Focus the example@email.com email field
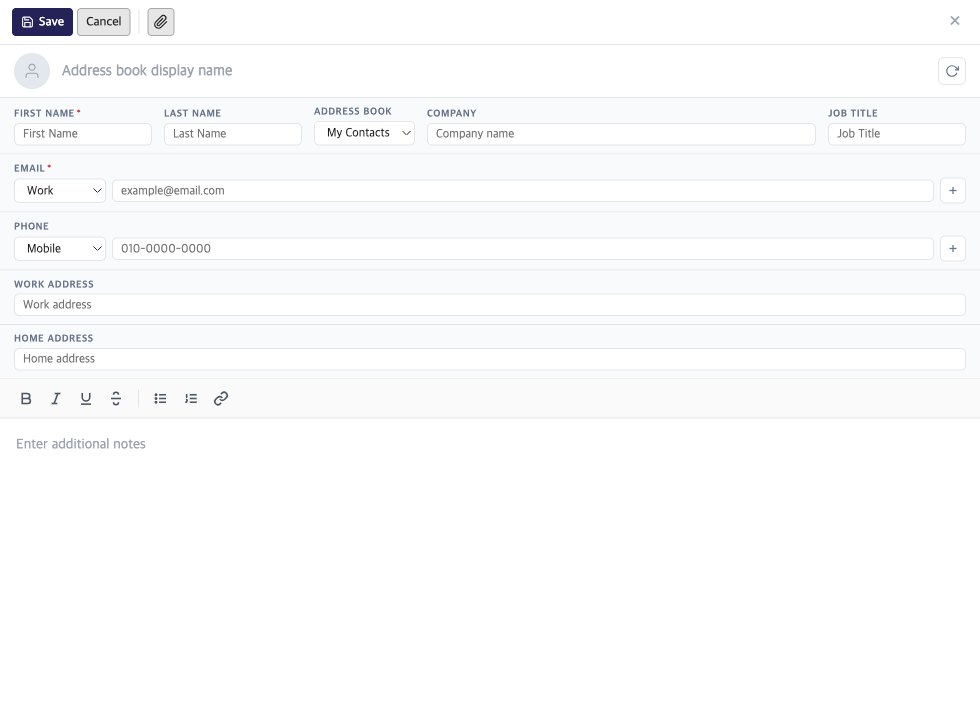Image resolution: width=980 pixels, height=720 pixels. [522, 191]
